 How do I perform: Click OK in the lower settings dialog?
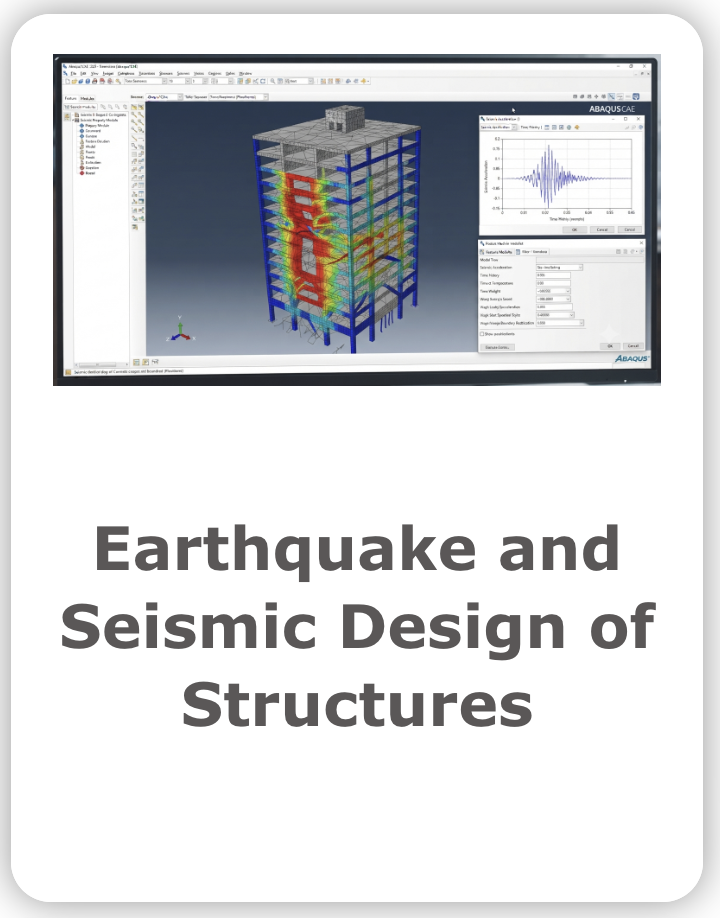[610, 346]
